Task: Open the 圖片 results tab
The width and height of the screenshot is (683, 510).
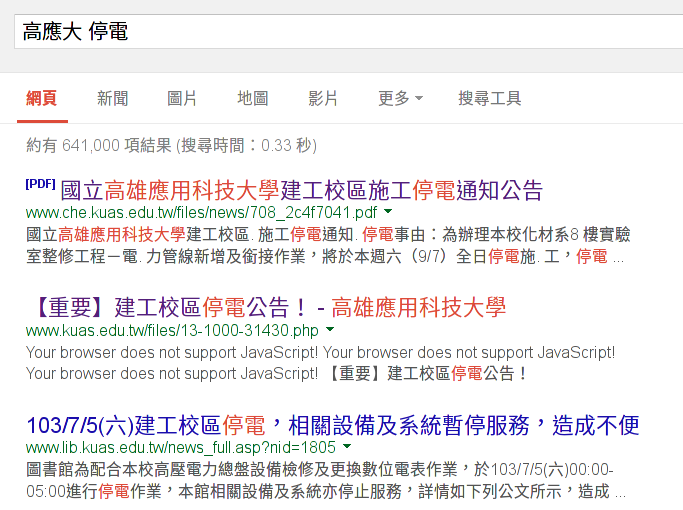Action: 182,98
